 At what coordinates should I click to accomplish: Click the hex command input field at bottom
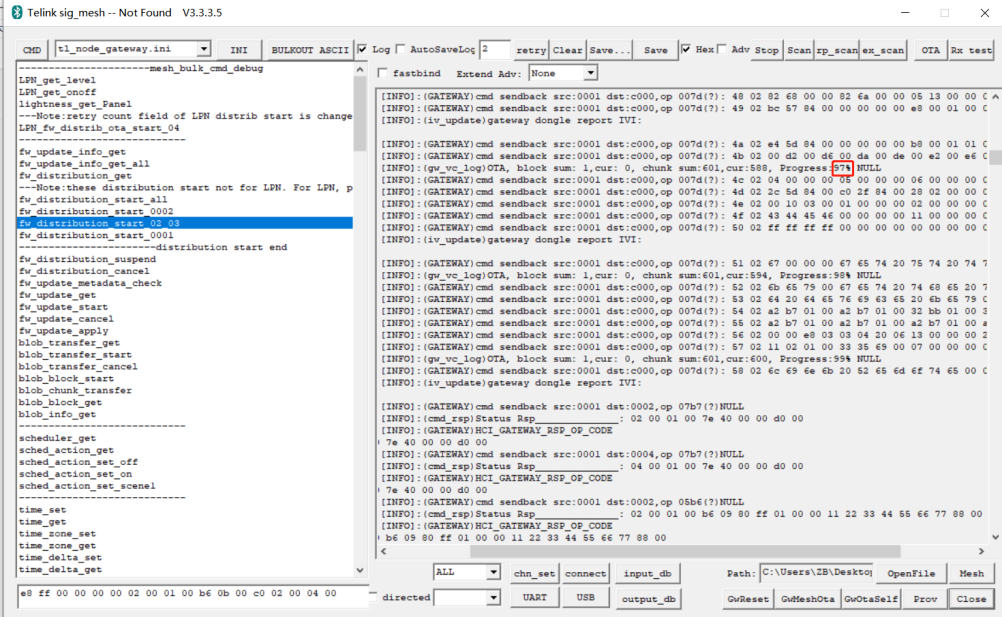(x=193, y=595)
